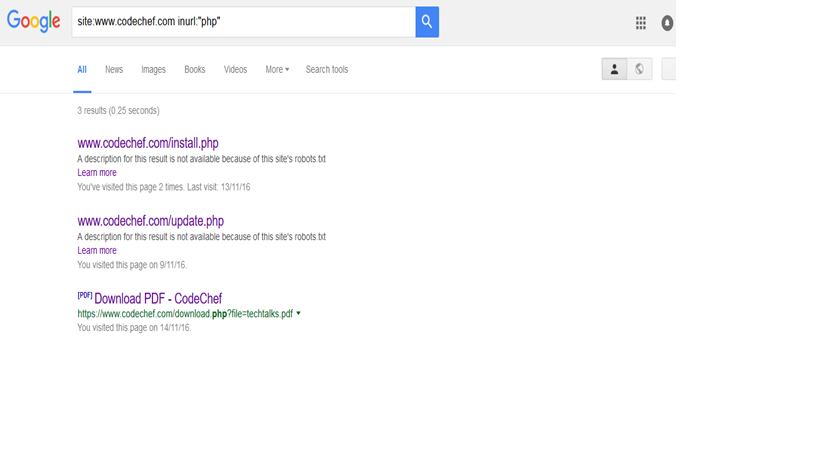Switch to global results with the globe icon
The width and height of the screenshot is (819, 460).
click(x=639, y=69)
